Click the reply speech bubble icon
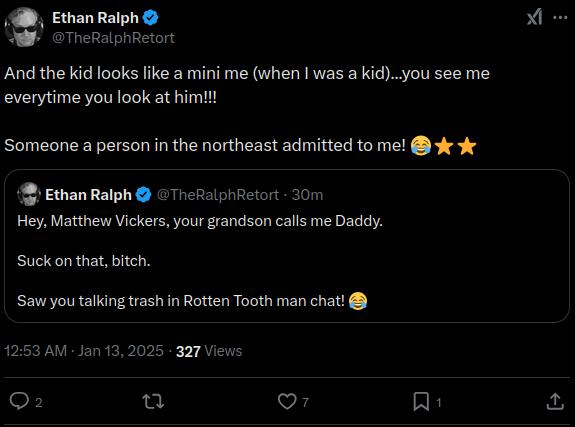 tap(19, 401)
